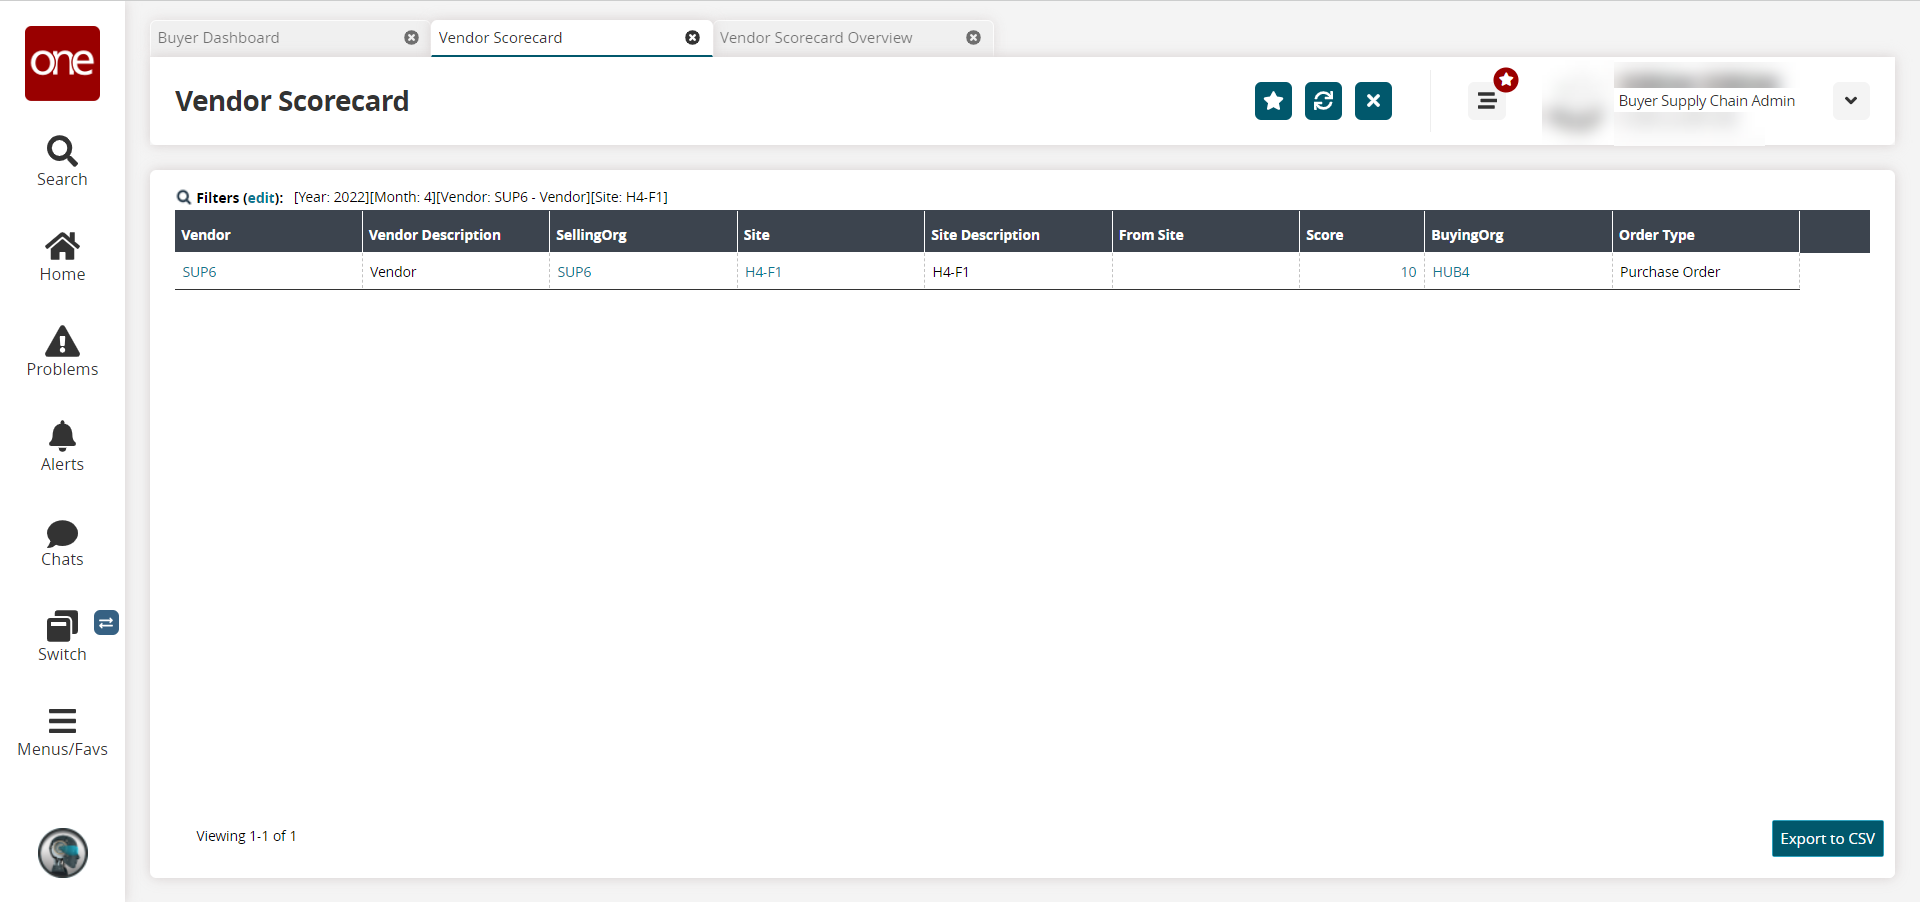
Task: Export the table to CSV
Action: (1827, 839)
